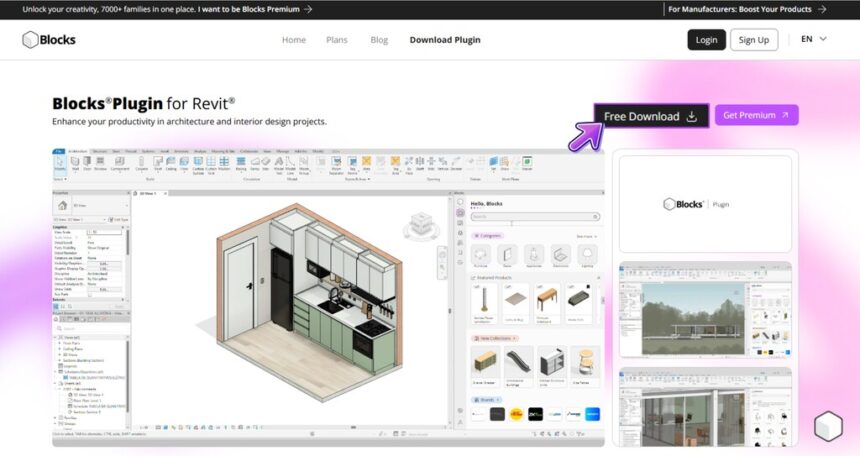860x456 pixels.
Task: Open the Plans nav item
Action: click(x=337, y=40)
